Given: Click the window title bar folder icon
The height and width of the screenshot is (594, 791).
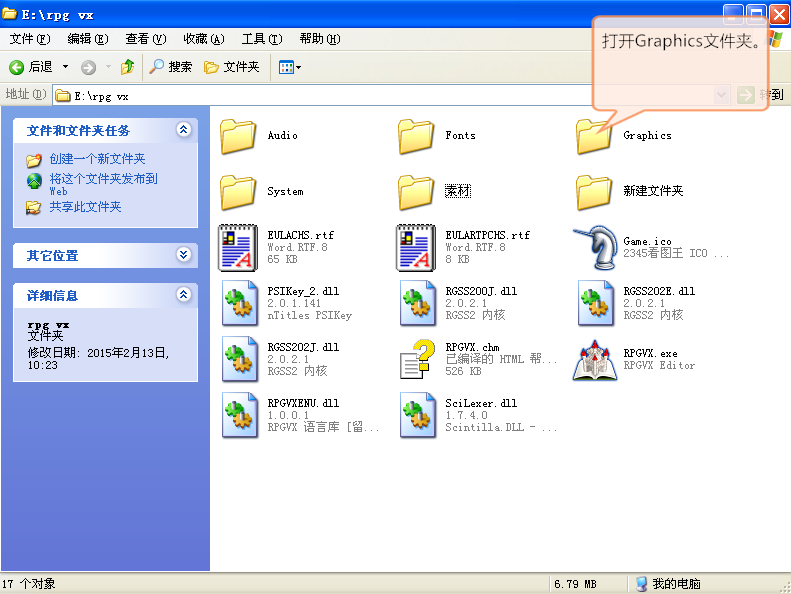Looking at the screenshot, I should 9,14.
